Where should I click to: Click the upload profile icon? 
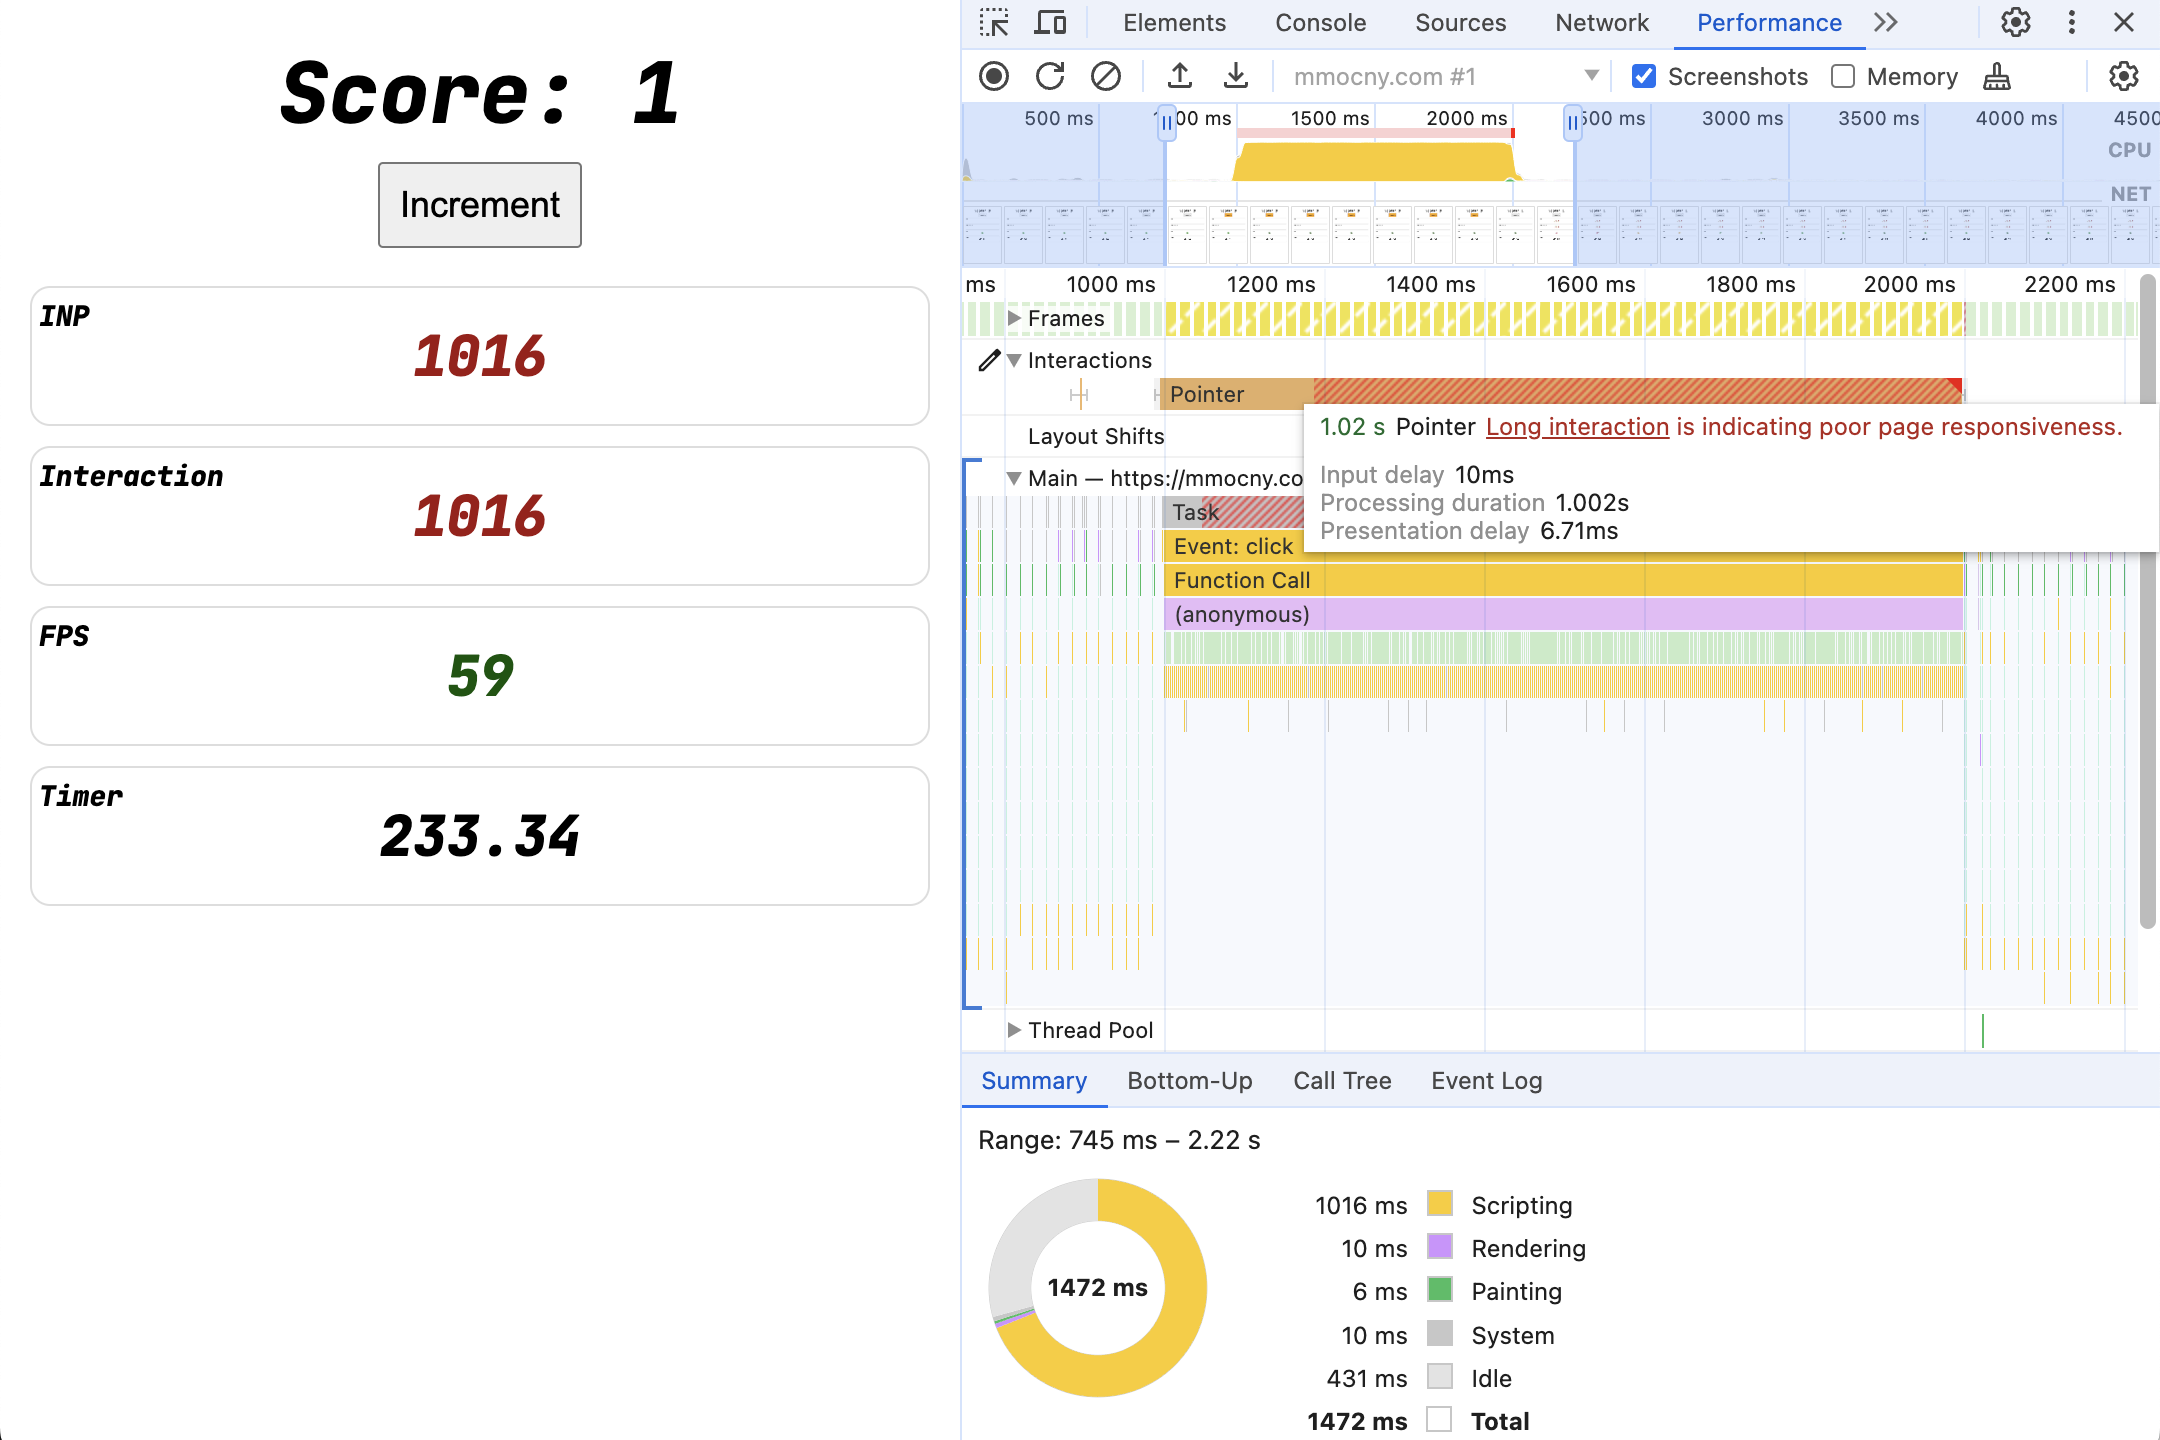tap(1180, 76)
